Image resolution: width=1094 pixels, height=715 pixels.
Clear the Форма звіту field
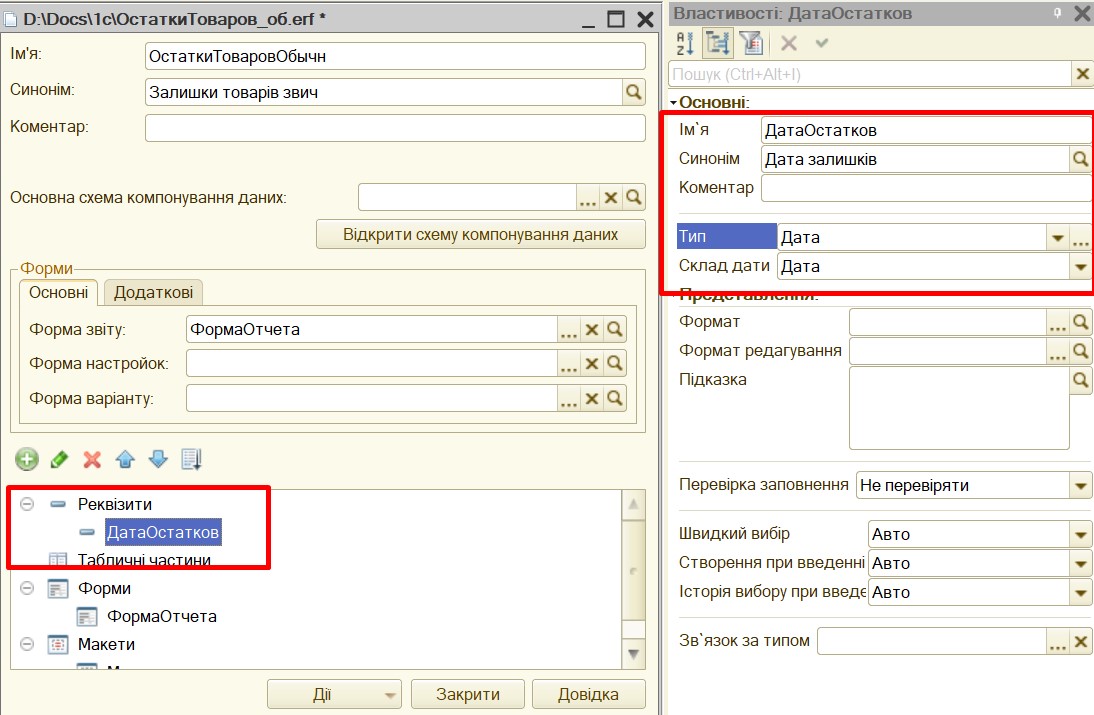click(592, 329)
